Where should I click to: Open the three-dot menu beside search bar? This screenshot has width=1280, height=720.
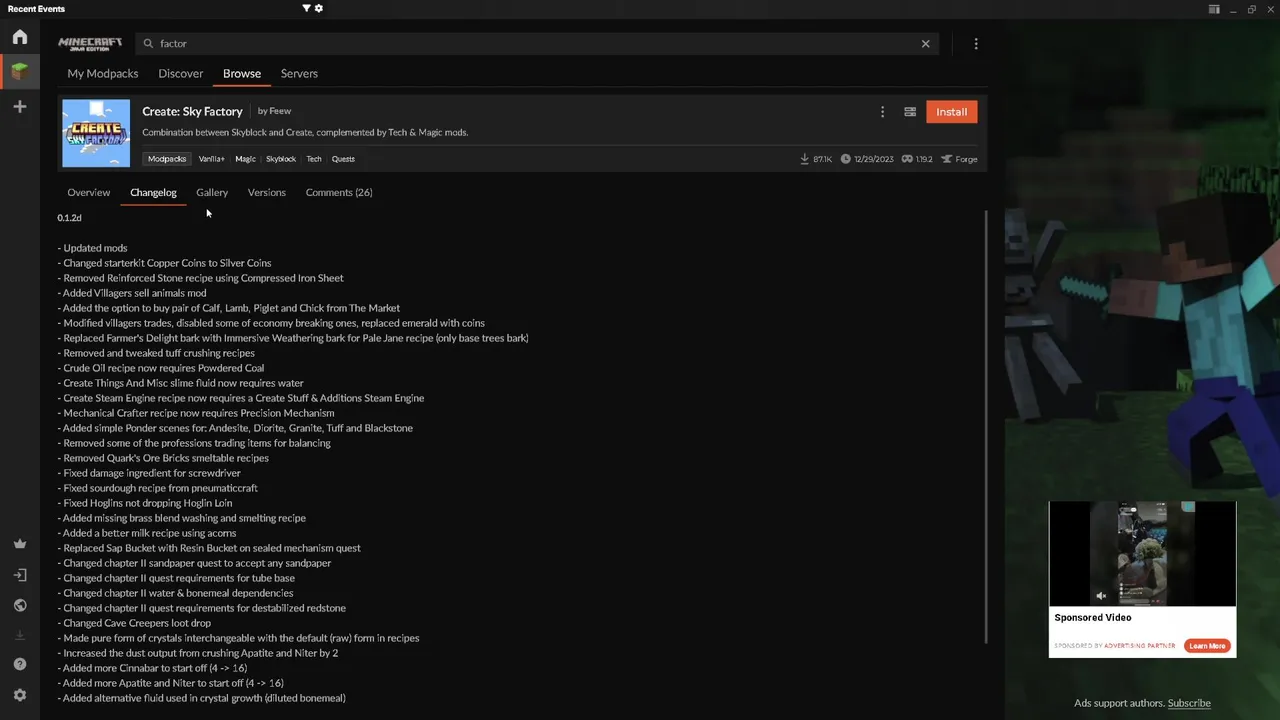tap(976, 43)
